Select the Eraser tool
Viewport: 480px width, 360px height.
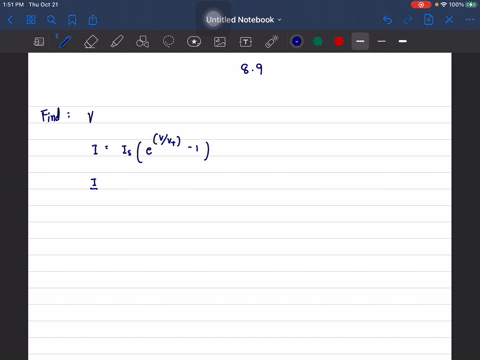pos(91,42)
